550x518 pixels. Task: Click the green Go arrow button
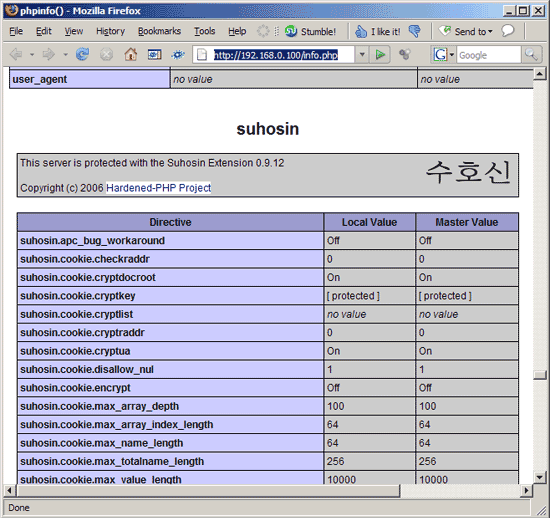click(380, 55)
